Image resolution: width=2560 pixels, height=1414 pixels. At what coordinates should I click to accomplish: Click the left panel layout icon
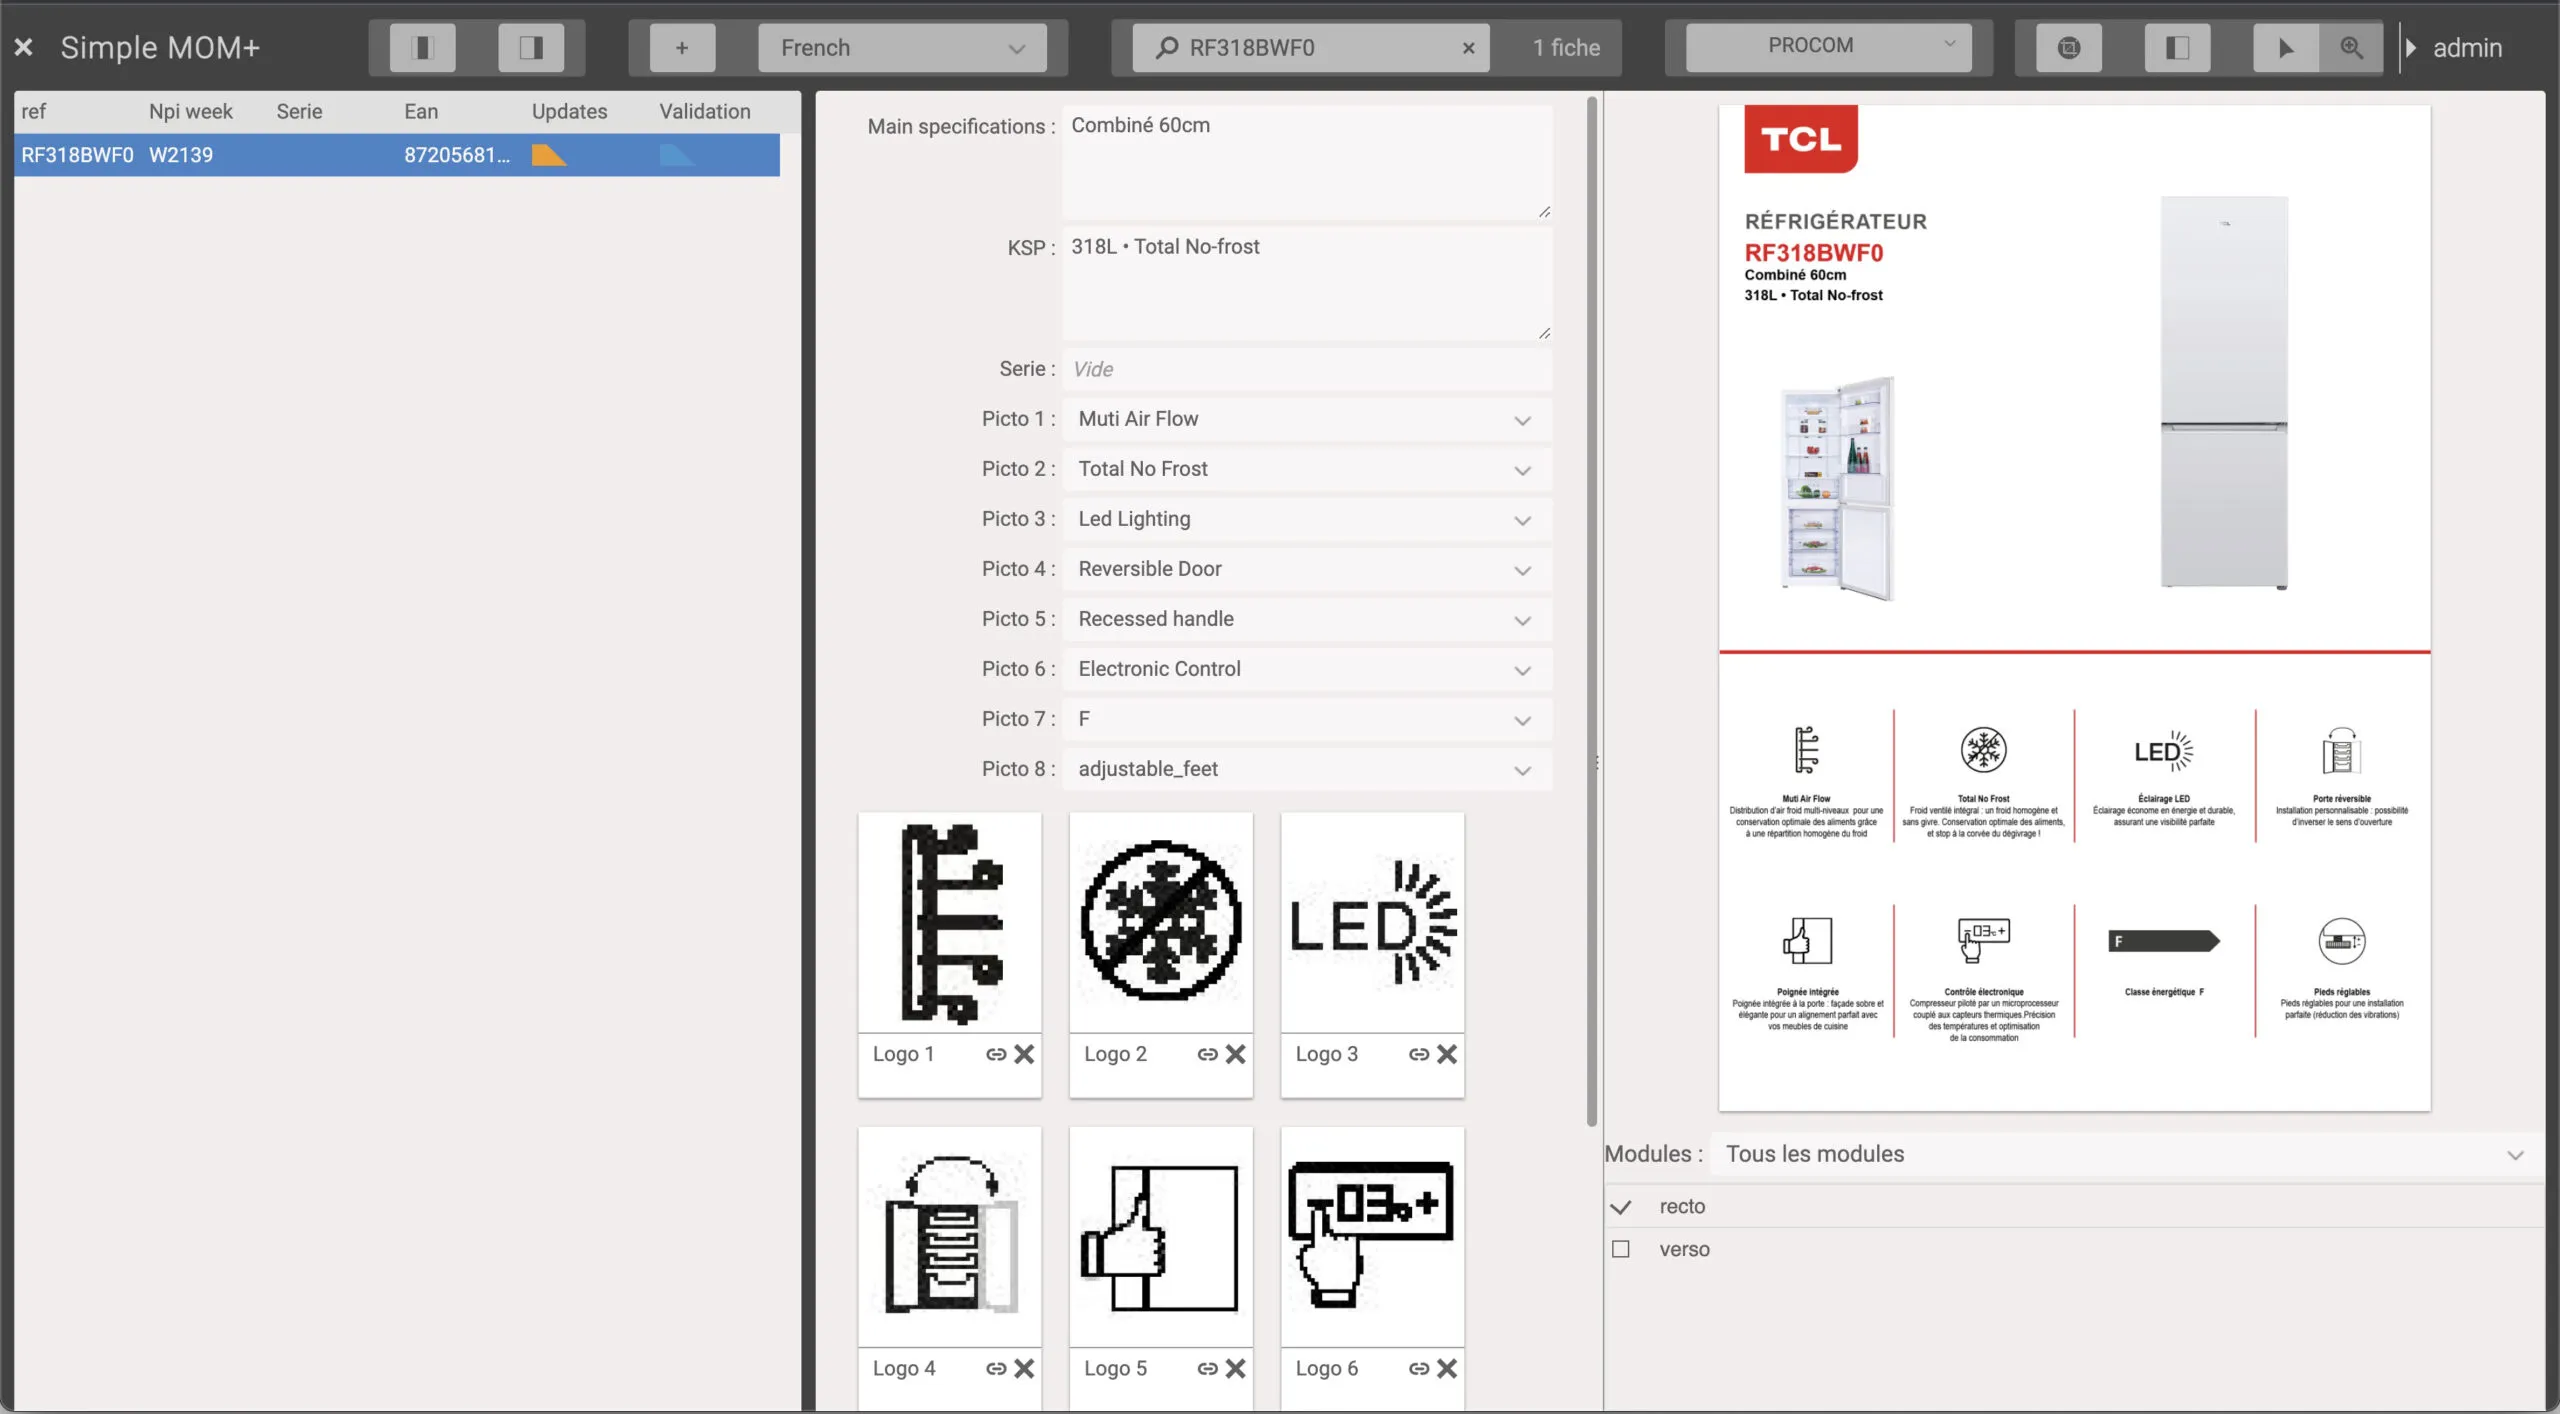[422, 47]
